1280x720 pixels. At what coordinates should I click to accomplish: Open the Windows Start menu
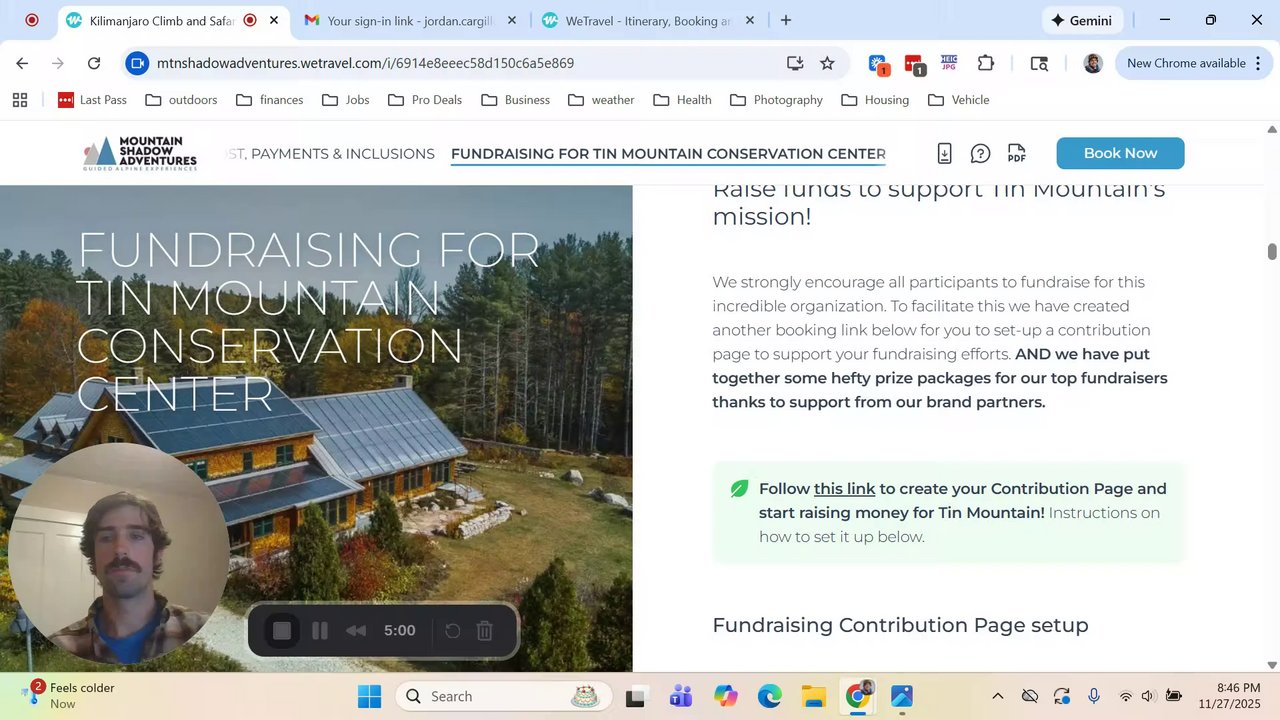point(369,696)
